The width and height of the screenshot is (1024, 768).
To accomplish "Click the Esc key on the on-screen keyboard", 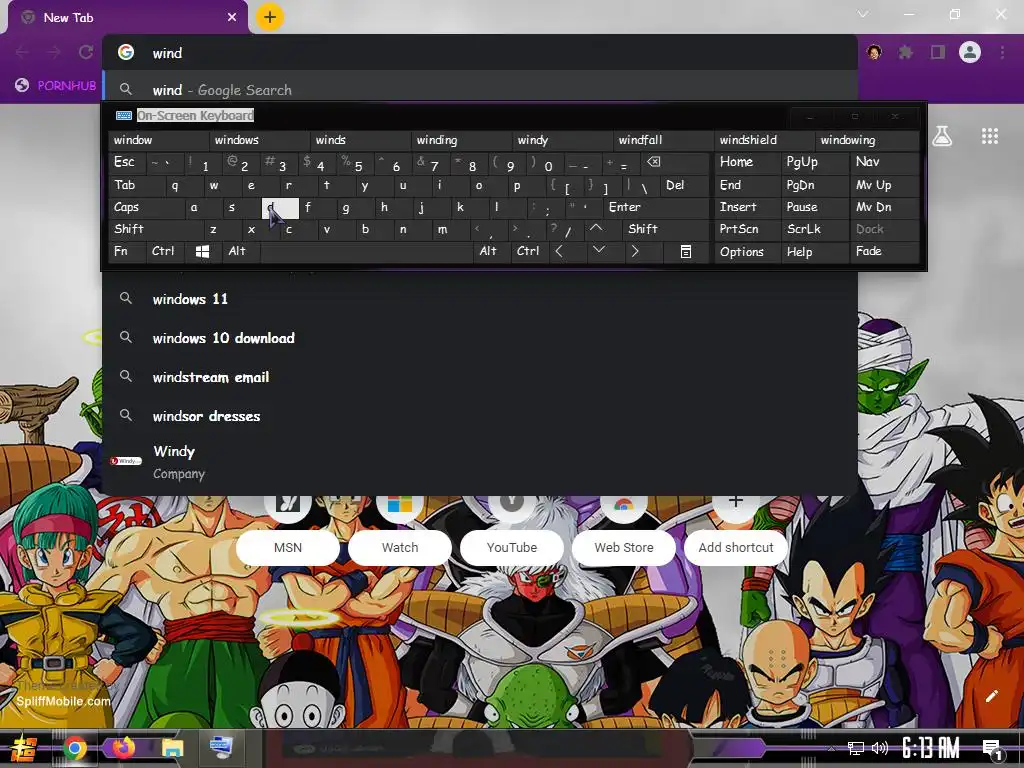I will pyautogui.click(x=128, y=162).
